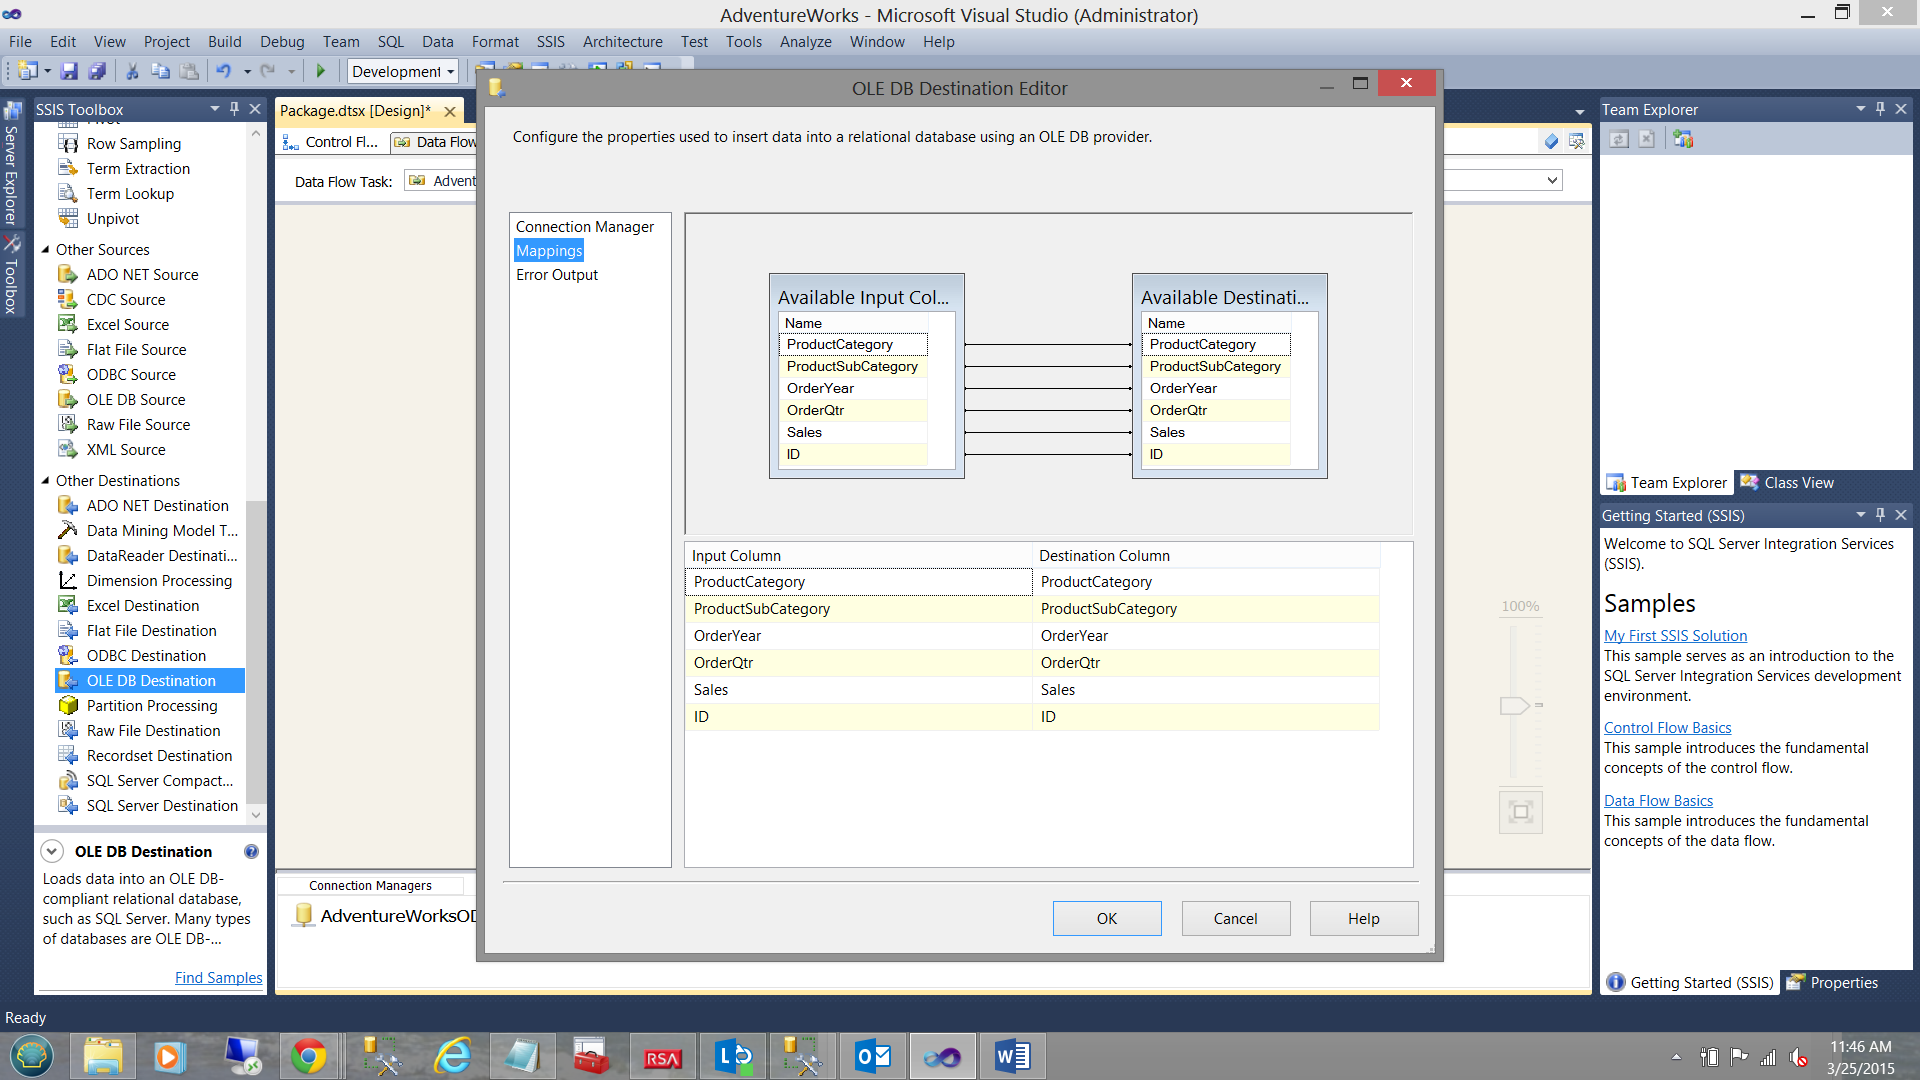This screenshot has height=1080, width=1920.
Task: Click the designer zoom slider handle
Action: [1514, 706]
